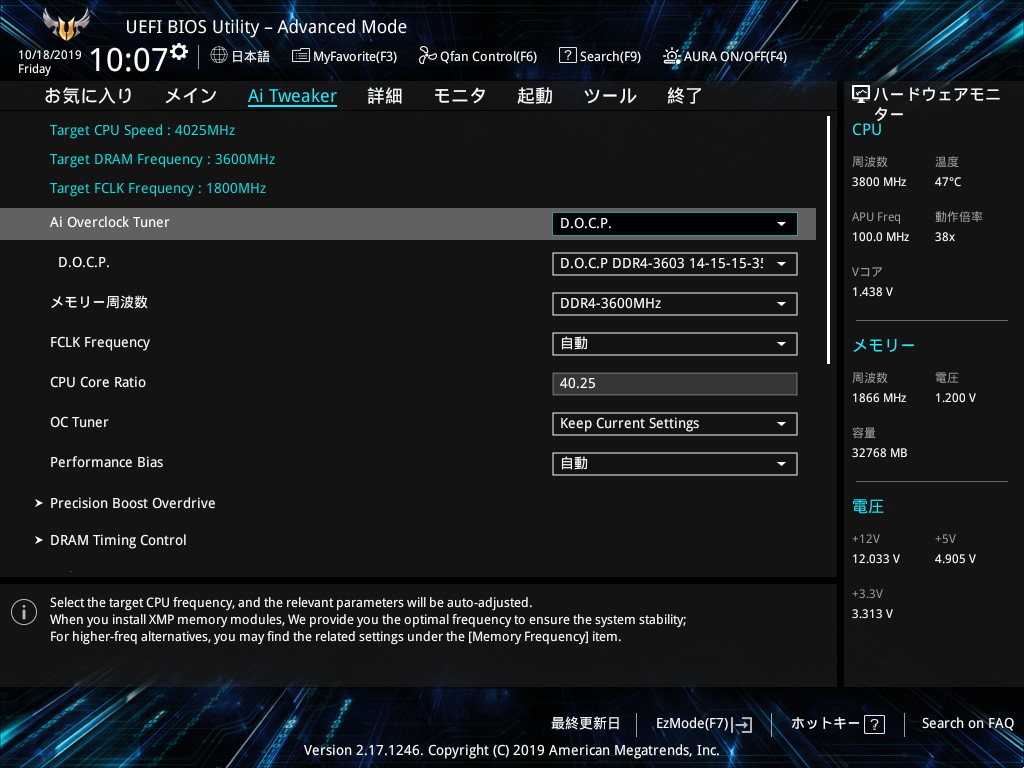Go to the 起動 tab

[535, 96]
